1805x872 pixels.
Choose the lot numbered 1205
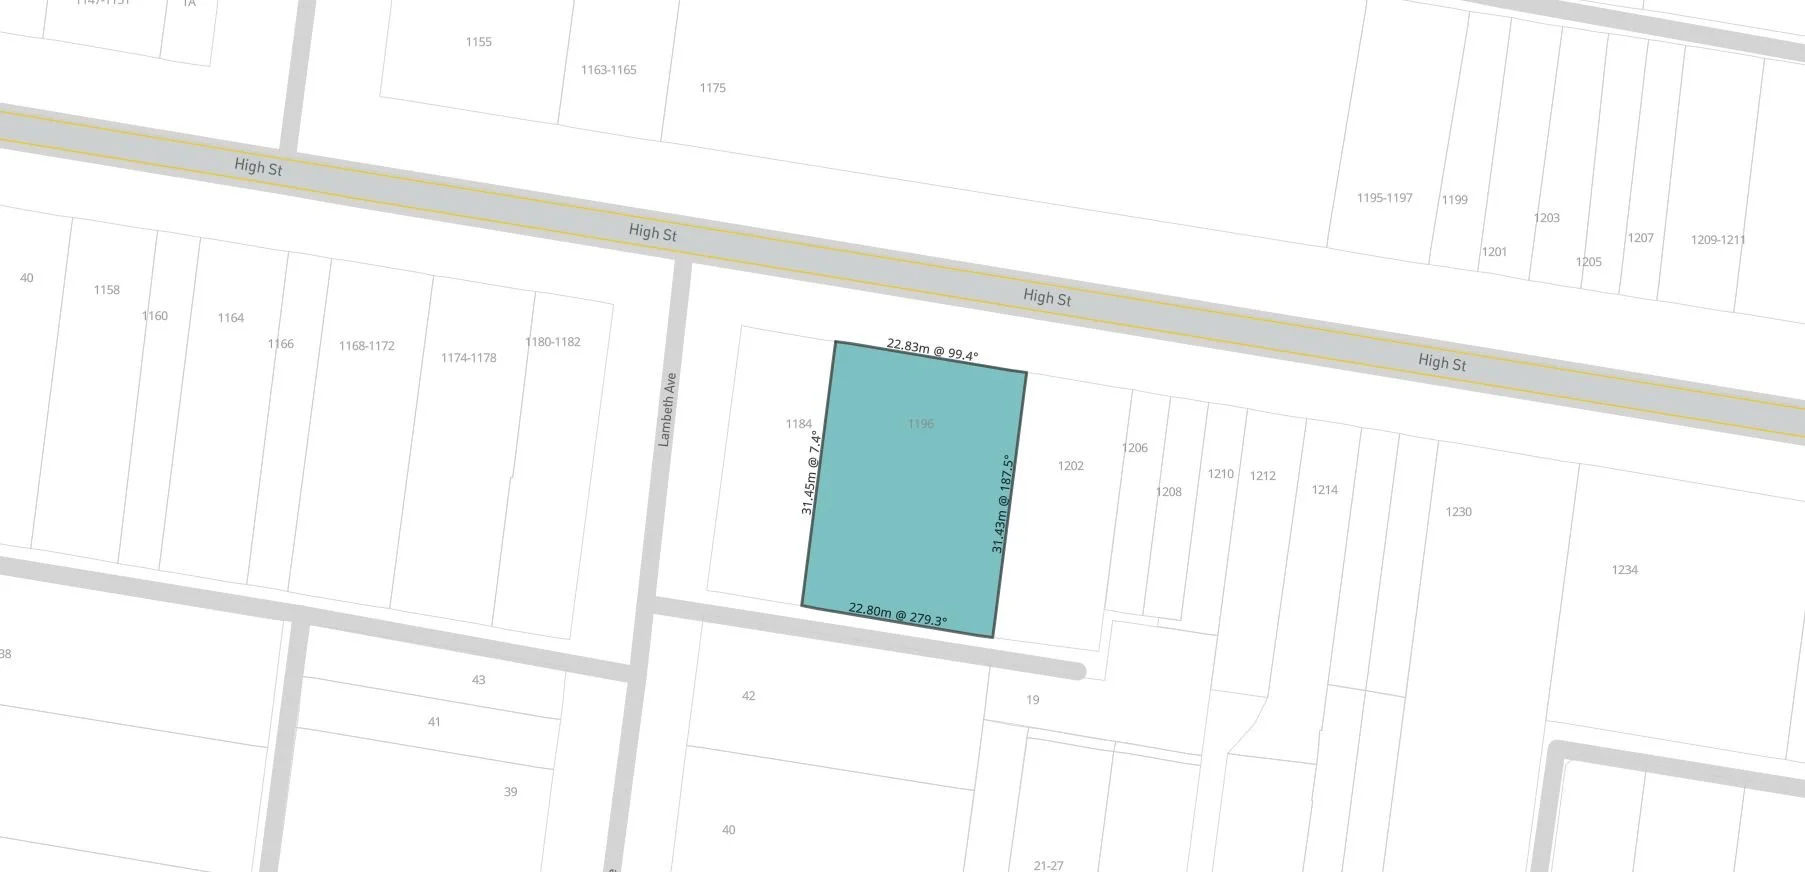click(1589, 262)
